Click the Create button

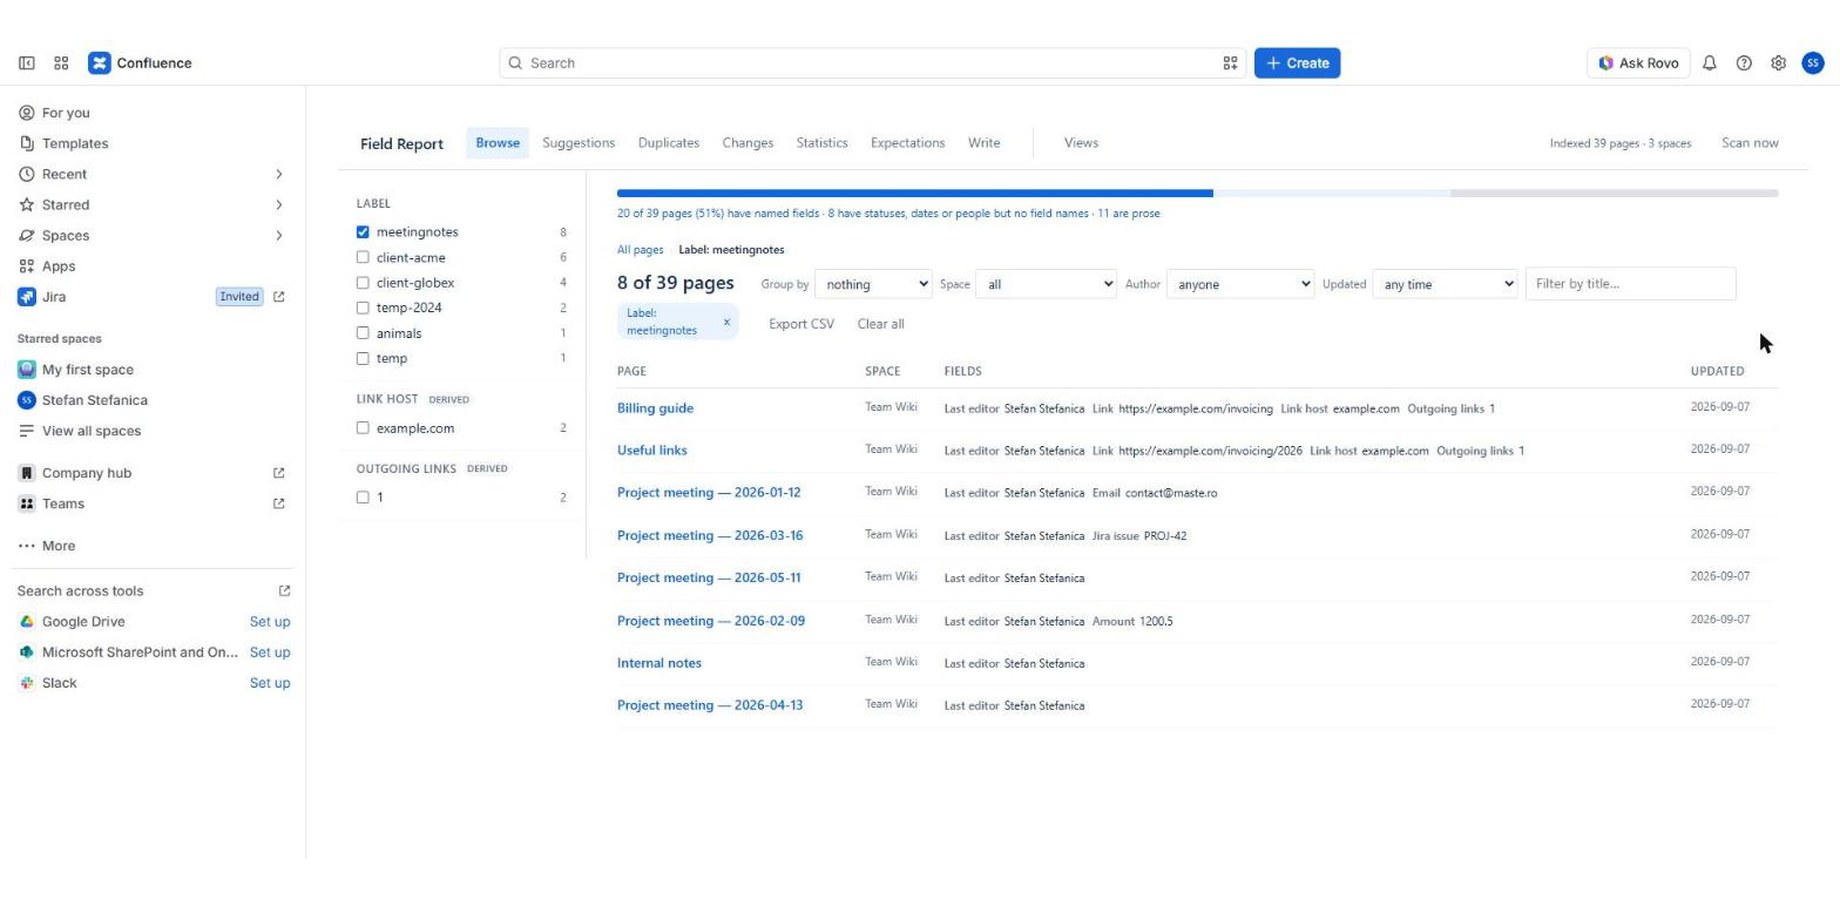[x=1297, y=63]
